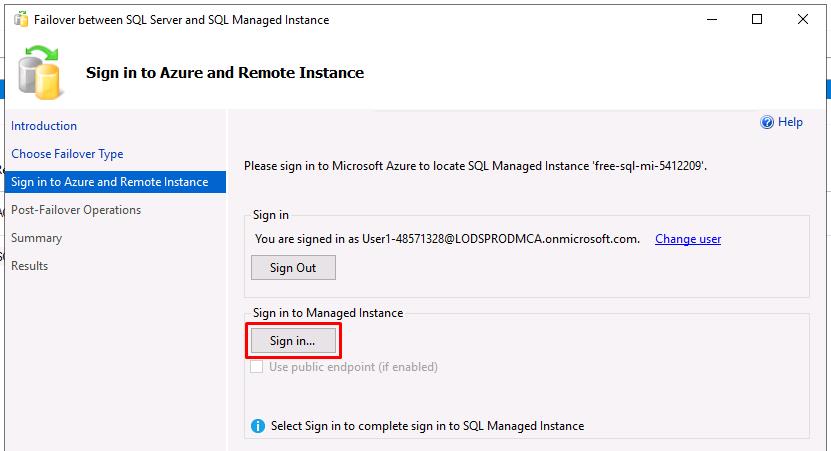Click the blue info icon beside sign-in hint

tap(258, 426)
